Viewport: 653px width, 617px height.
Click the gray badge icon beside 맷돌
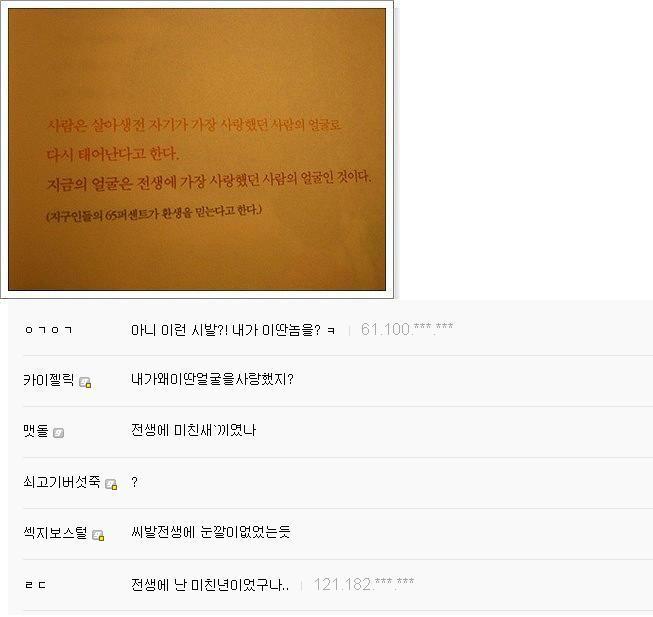[x=59, y=433]
